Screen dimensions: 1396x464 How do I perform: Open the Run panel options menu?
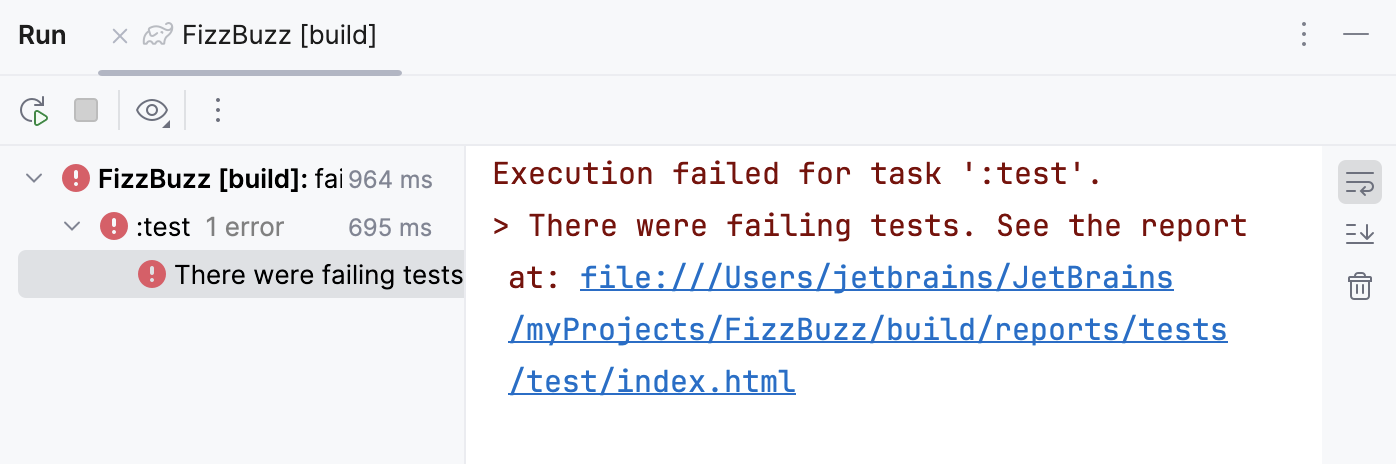[1303, 35]
